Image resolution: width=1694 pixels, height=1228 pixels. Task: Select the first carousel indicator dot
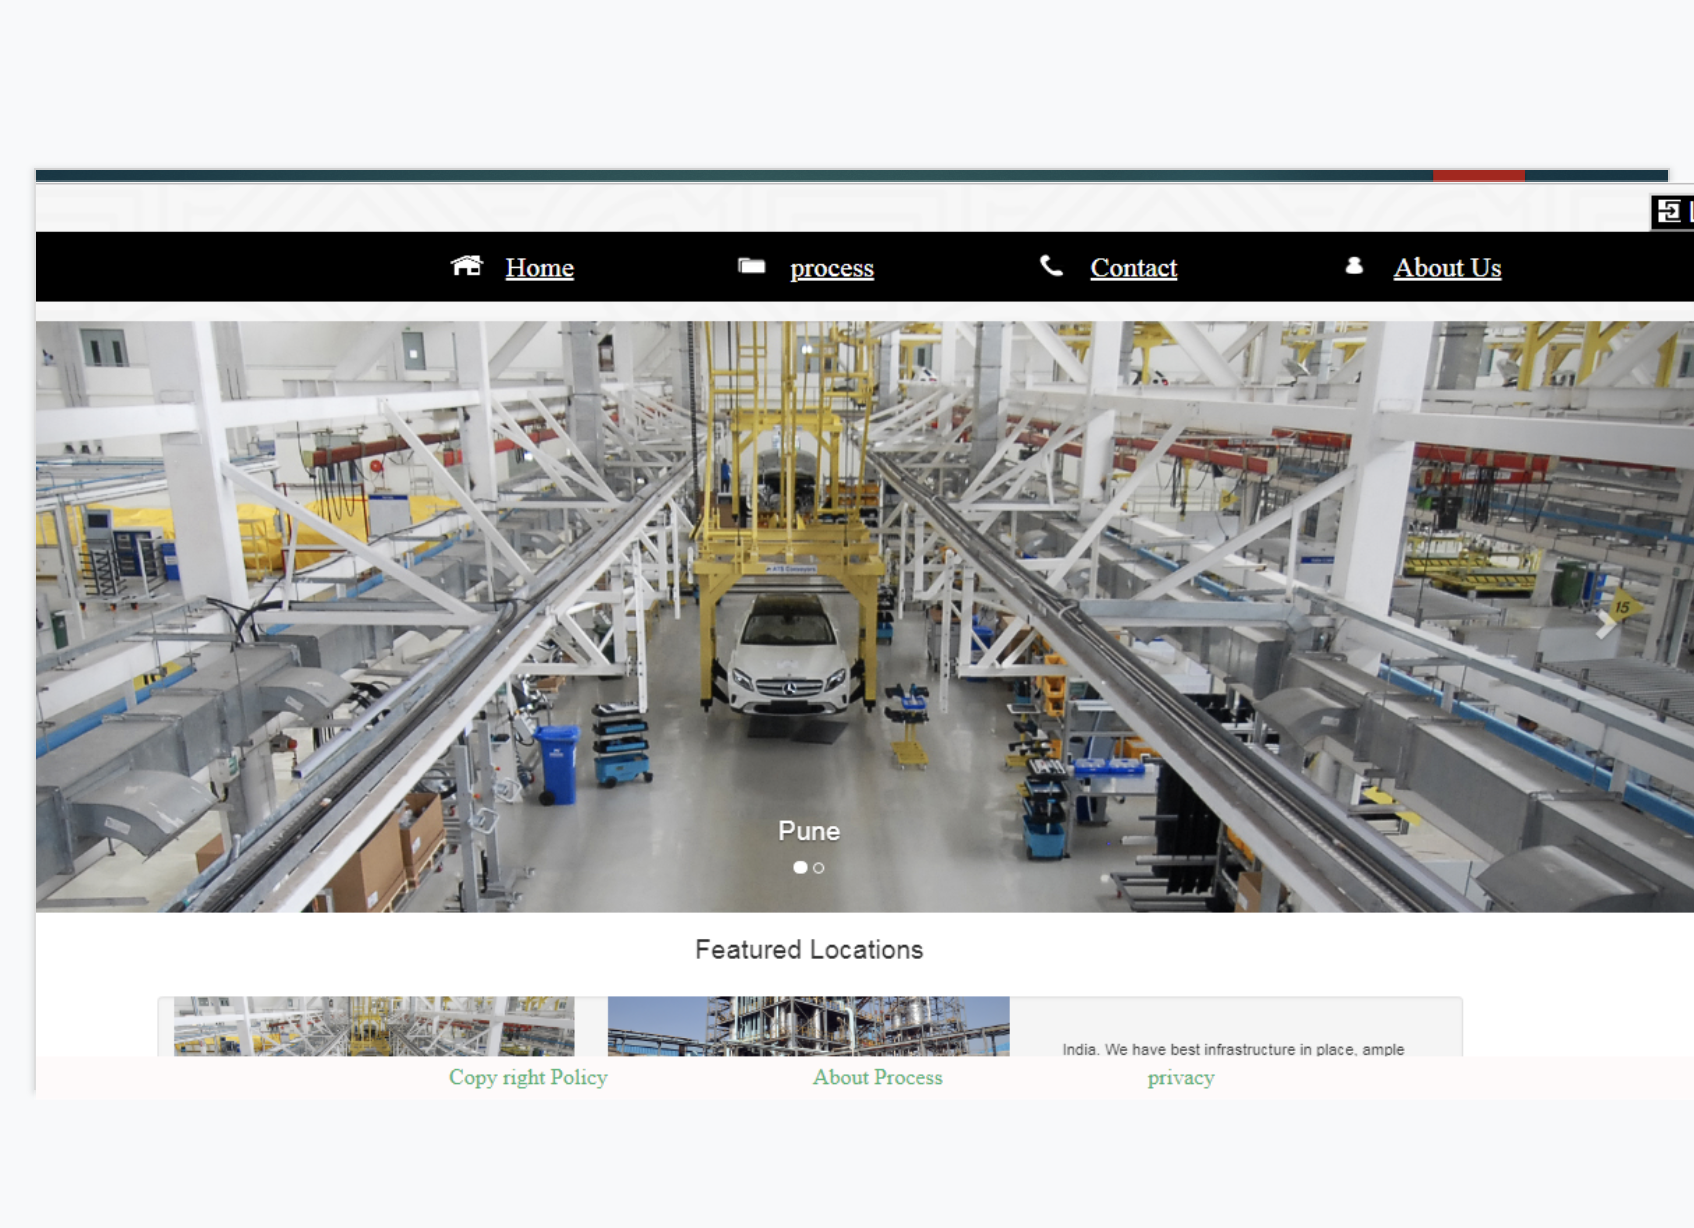(x=802, y=869)
